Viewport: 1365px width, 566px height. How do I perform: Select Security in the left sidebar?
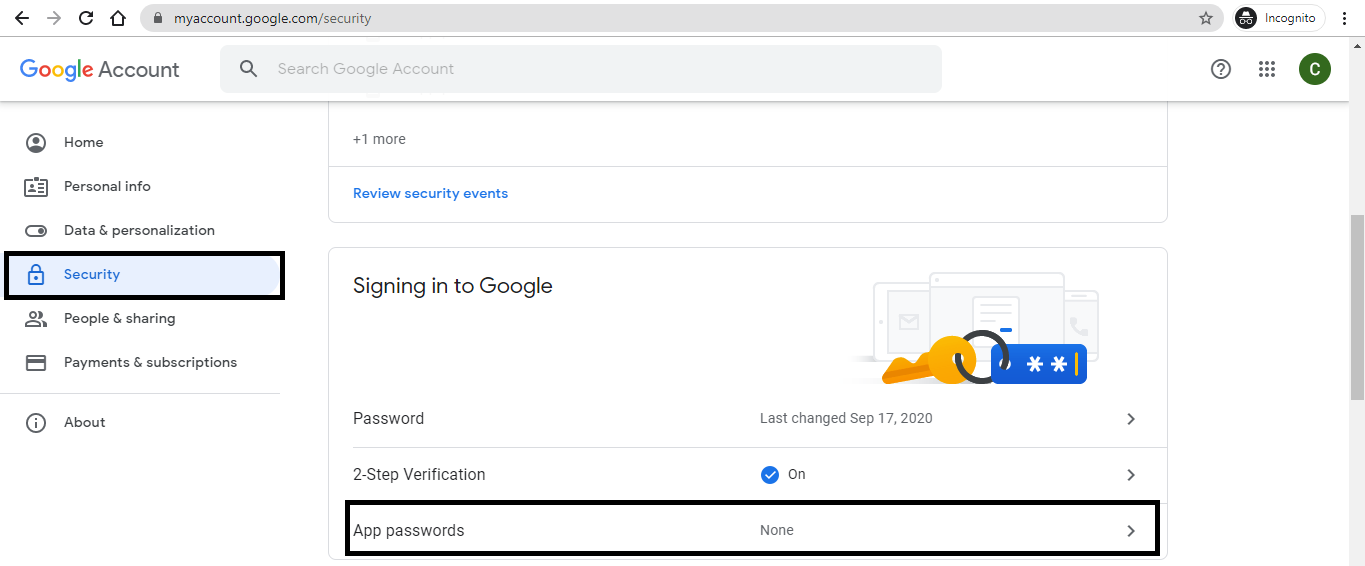point(92,275)
